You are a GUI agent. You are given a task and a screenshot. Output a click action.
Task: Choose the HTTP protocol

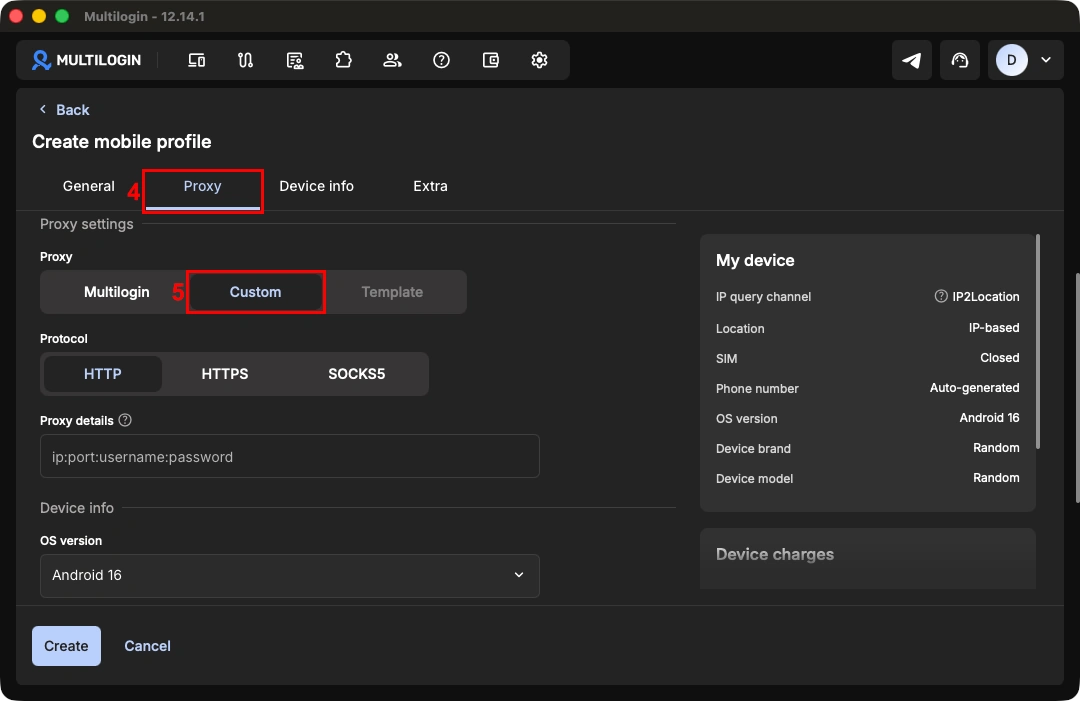point(103,374)
